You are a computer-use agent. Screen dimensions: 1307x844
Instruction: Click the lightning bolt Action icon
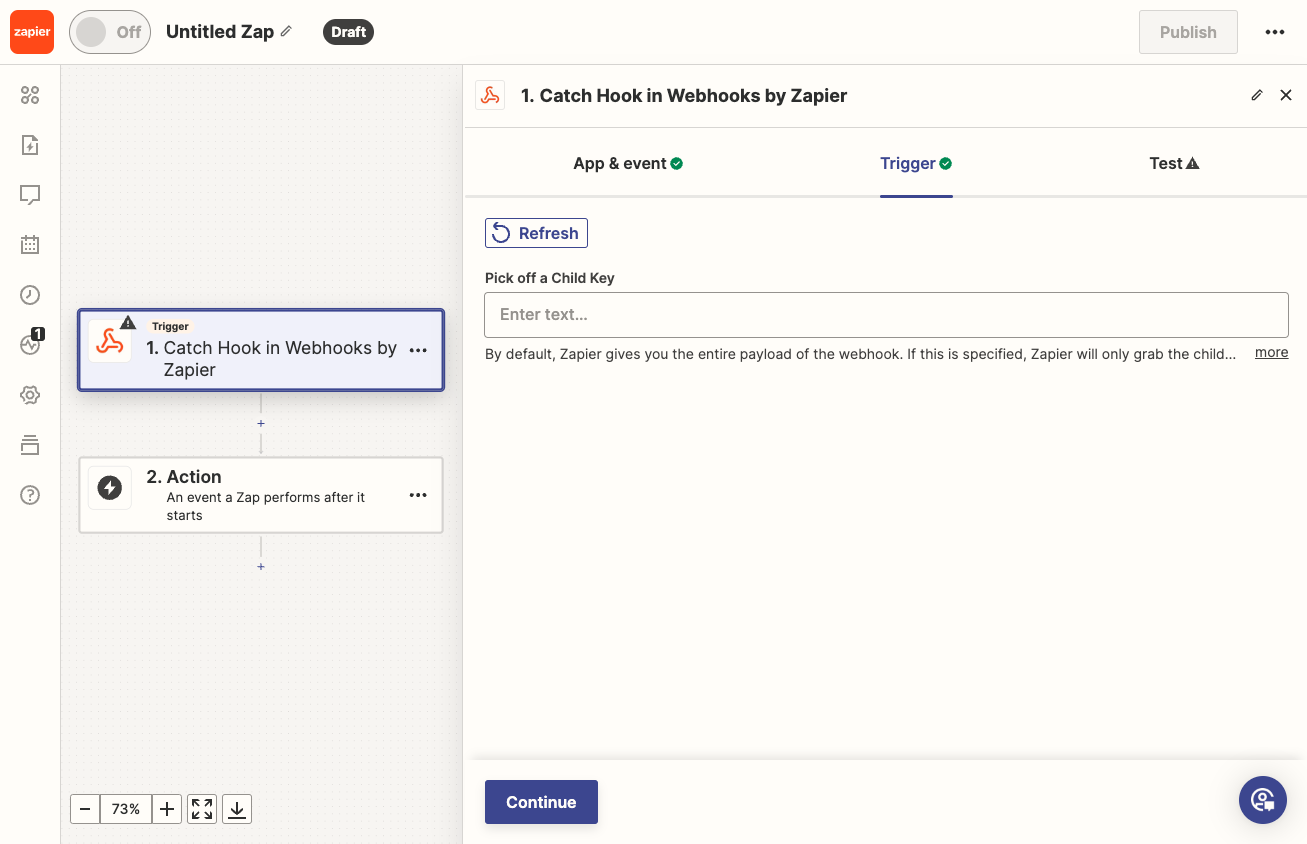coord(110,488)
